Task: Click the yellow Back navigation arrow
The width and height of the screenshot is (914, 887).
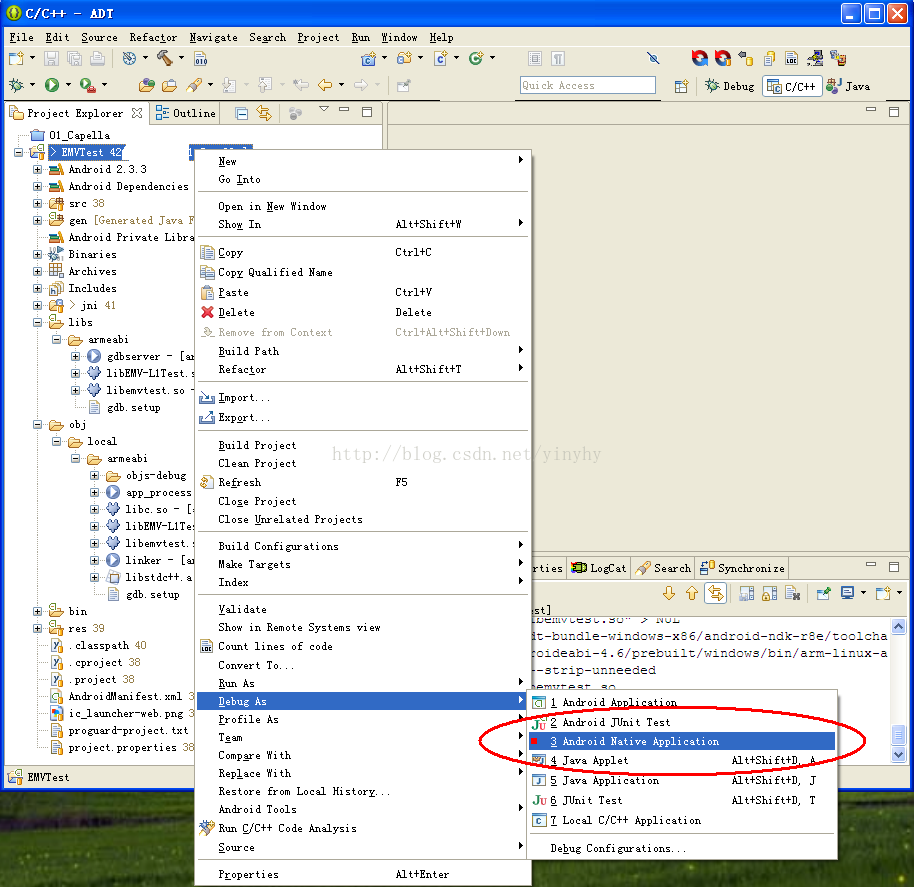Action: [x=325, y=85]
